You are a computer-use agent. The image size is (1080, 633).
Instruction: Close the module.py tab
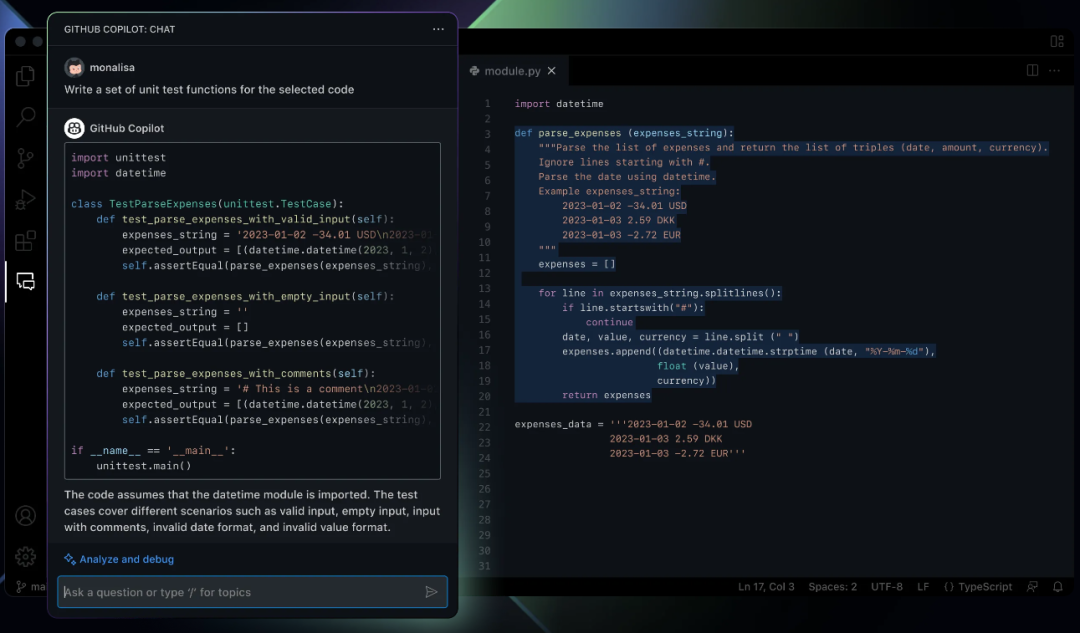click(552, 71)
